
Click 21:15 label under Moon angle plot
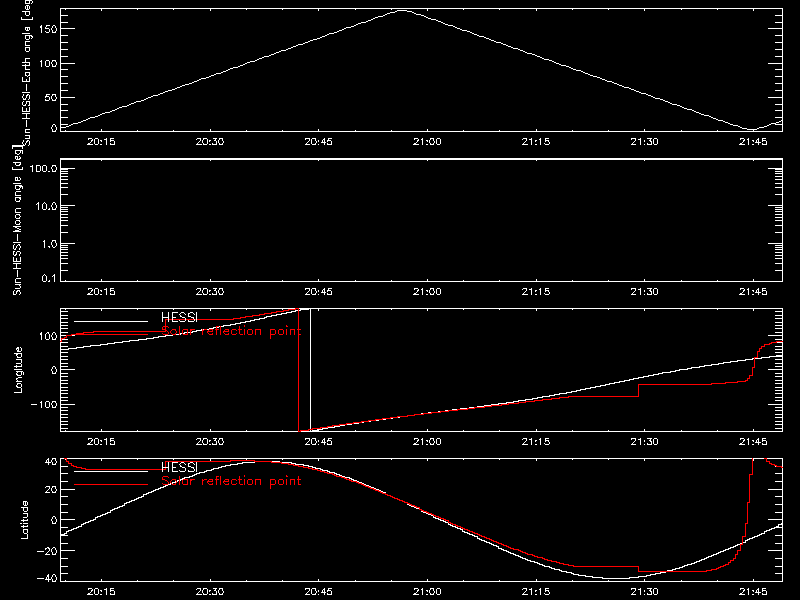pos(536,291)
